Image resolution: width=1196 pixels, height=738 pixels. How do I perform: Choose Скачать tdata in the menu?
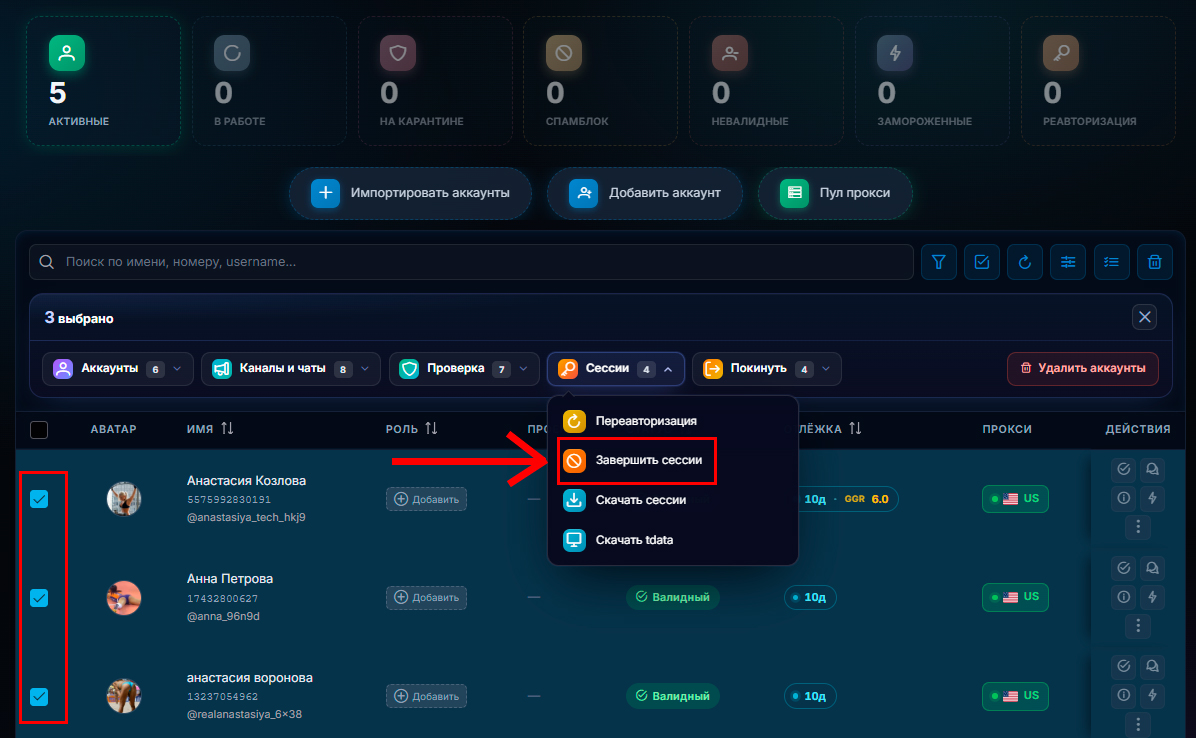point(673,540)
